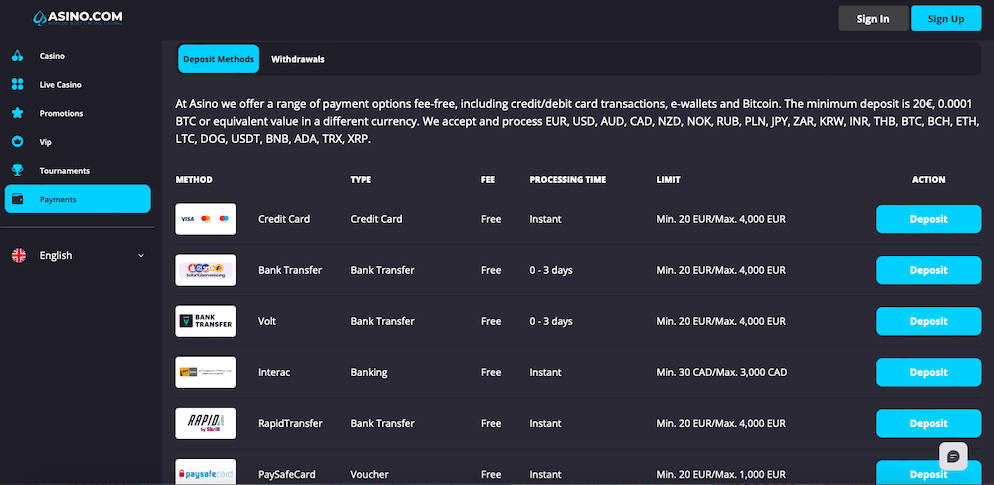994x485 pixels.
Task: Click the Payments wallet icon
Action: (x=18, y=199)
